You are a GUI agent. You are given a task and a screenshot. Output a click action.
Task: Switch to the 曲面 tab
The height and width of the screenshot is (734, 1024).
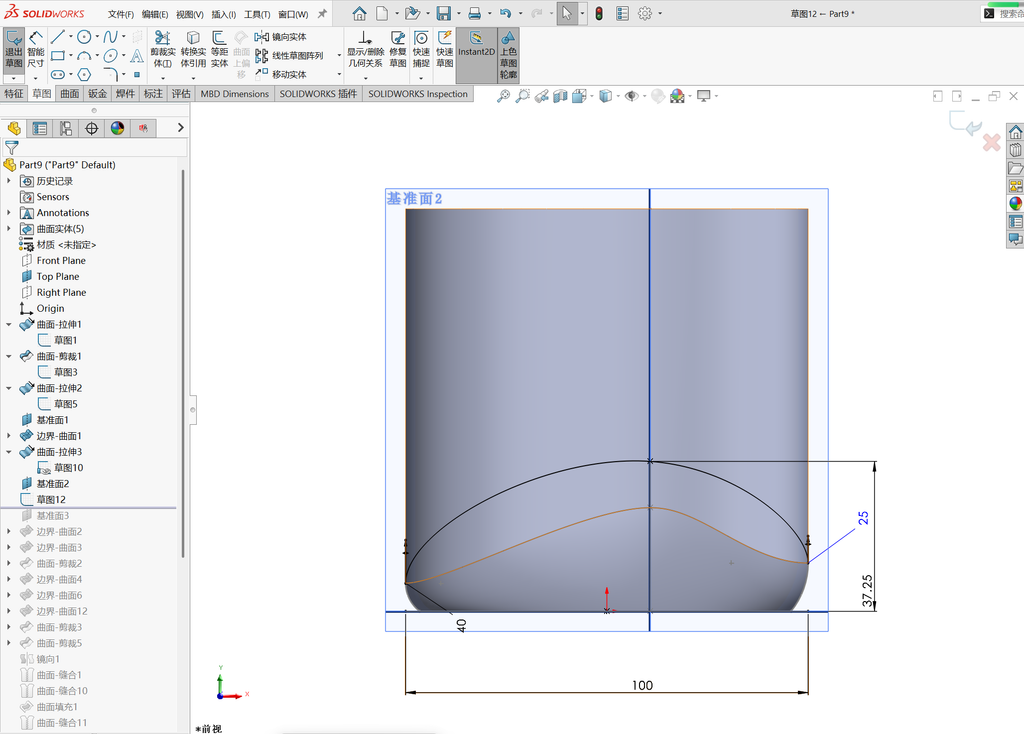(x=70, y=93)
